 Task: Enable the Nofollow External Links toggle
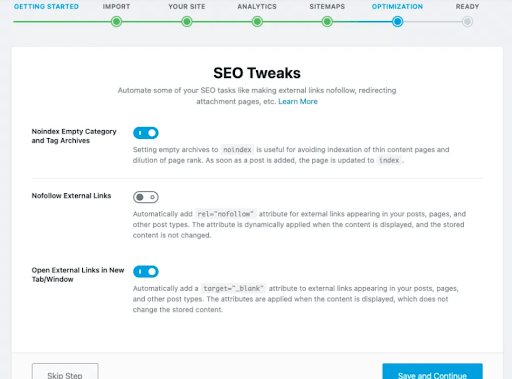coord(146,197)
